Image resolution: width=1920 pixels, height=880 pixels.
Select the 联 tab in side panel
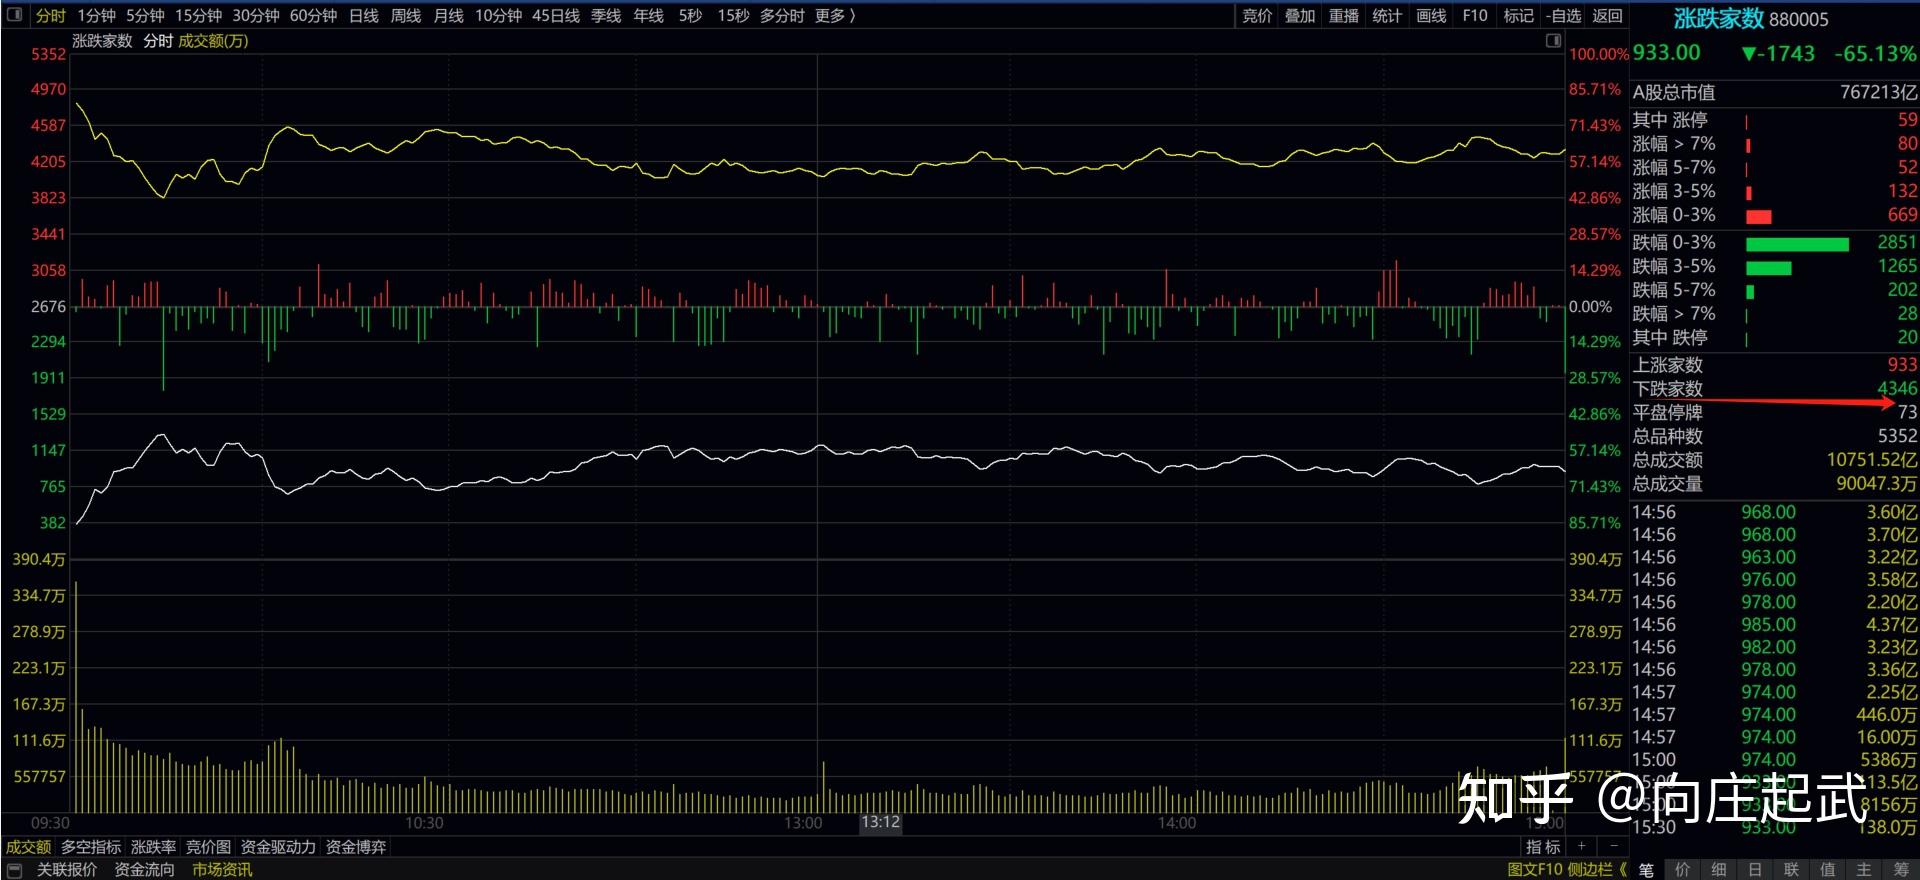point(1791,870)
